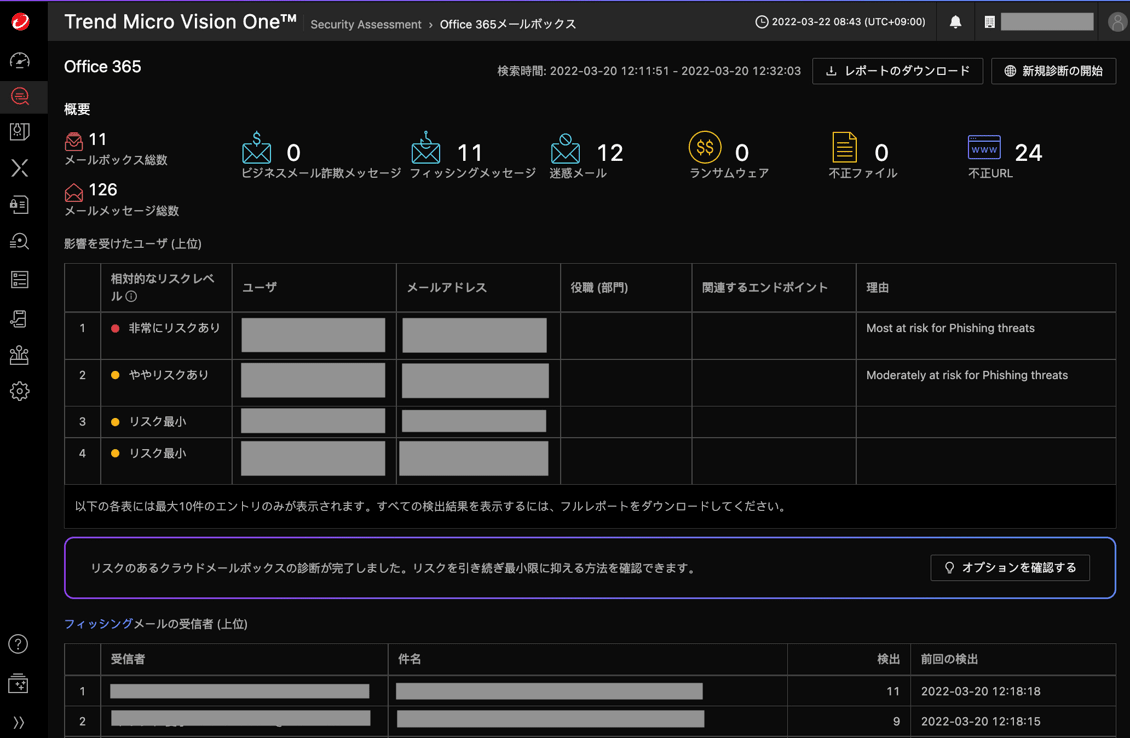The height and width of the screenshot is (738, 1130).
Task: Open the user account avatar icon
Action: click(x=1117, y=22)
